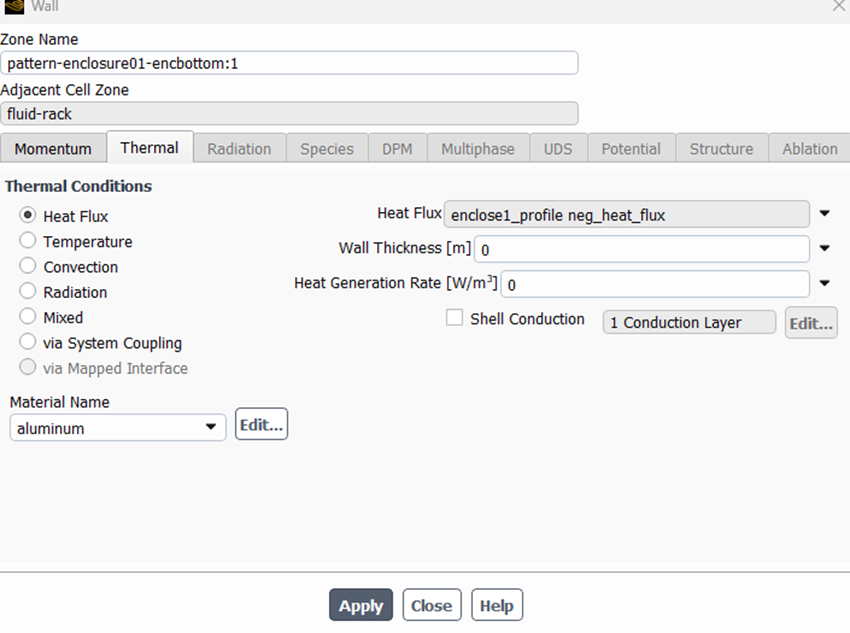Select the Temperature thermal condition

[28, 241]
